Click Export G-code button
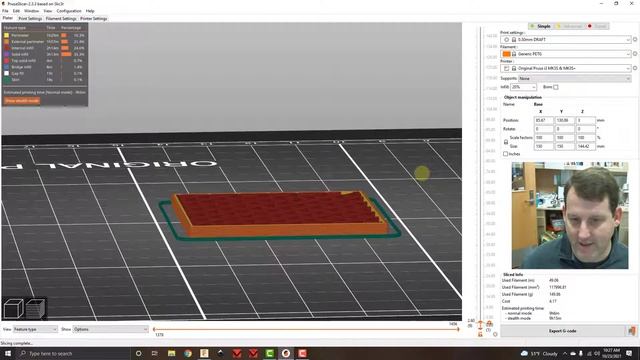Image resolution: width=640 pixels, height=360 pixels. point(563,331)
